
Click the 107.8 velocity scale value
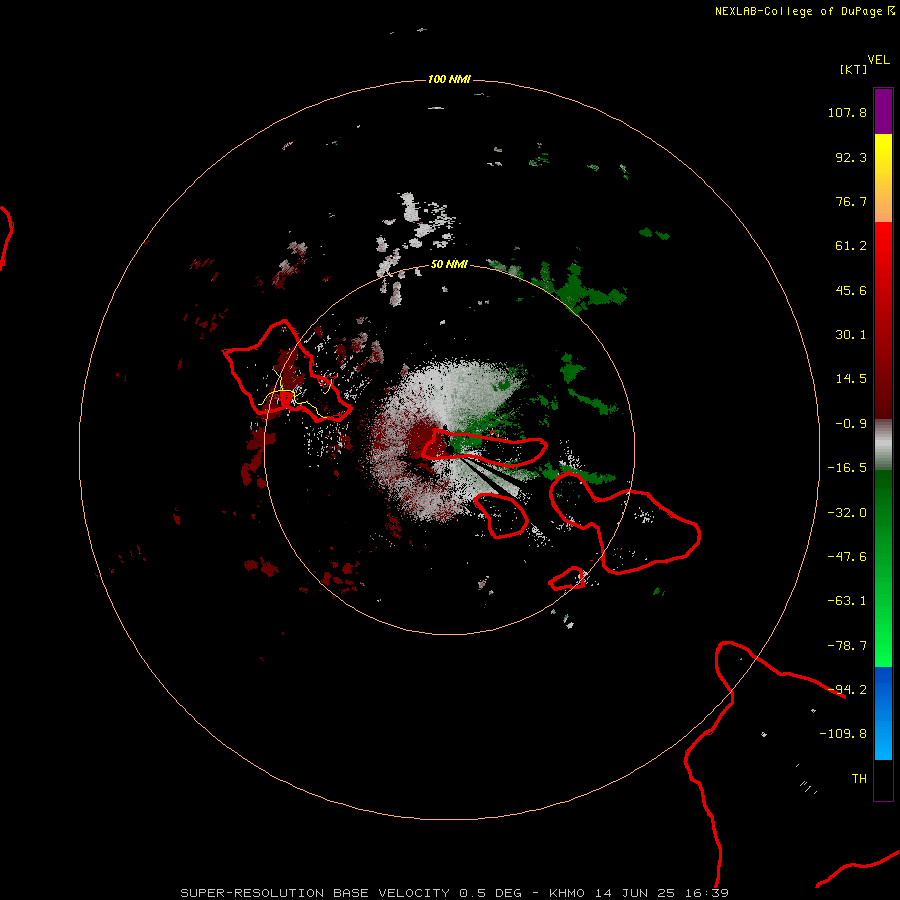click(x=847, y=112)
